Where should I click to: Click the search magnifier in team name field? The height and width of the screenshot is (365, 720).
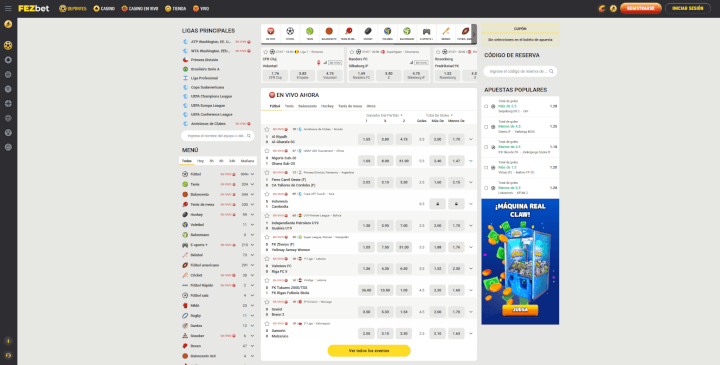(x=249, y=136)
